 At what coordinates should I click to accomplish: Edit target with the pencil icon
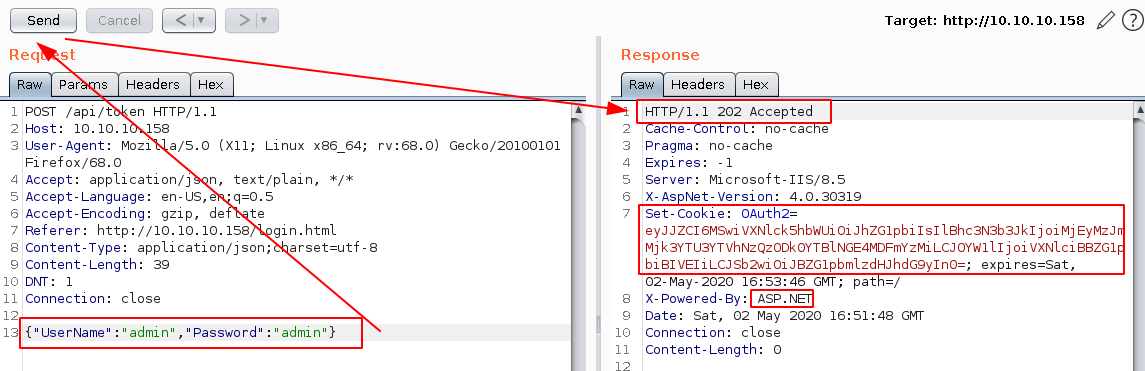click(x=1106, y=20)
